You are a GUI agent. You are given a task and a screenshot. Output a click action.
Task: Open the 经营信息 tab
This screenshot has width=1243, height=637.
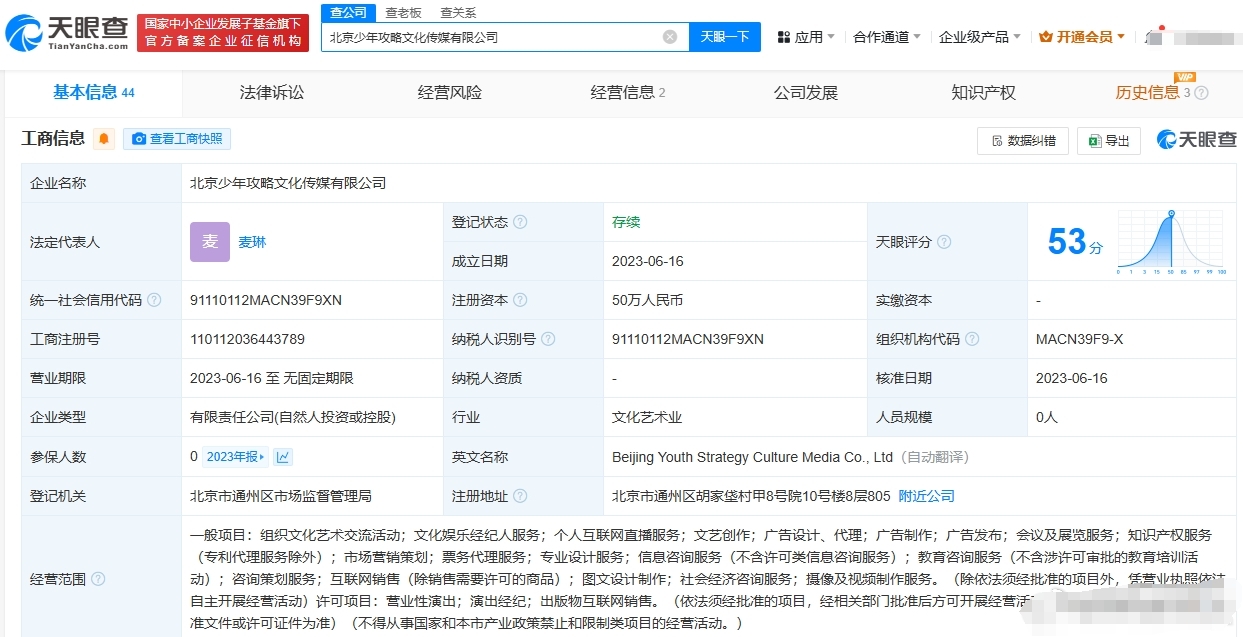[x=627, y=93]
